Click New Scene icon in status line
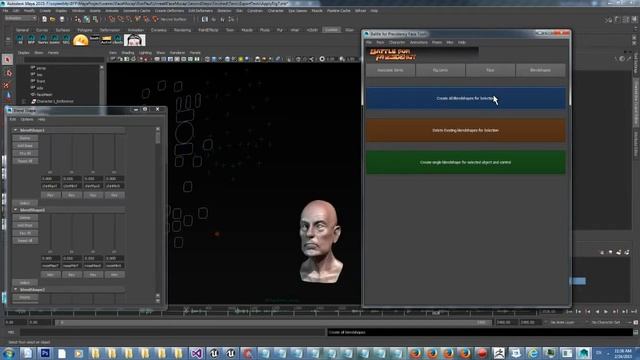 point(44,19)
